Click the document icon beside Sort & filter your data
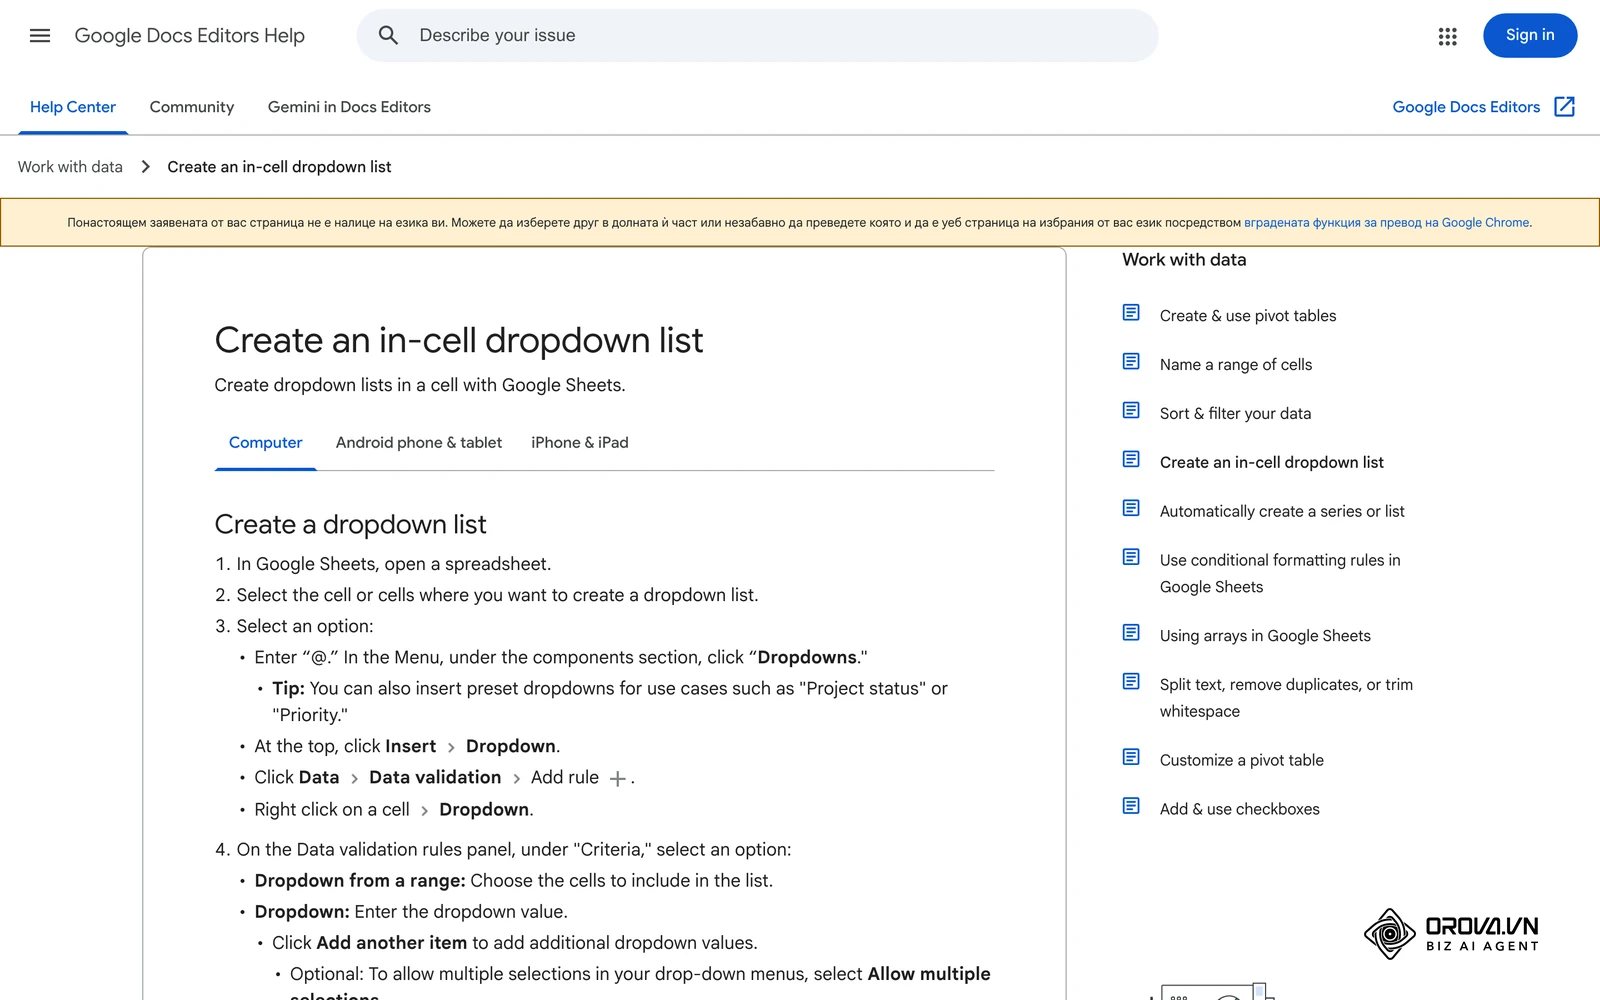 (x=1131, y=411)
